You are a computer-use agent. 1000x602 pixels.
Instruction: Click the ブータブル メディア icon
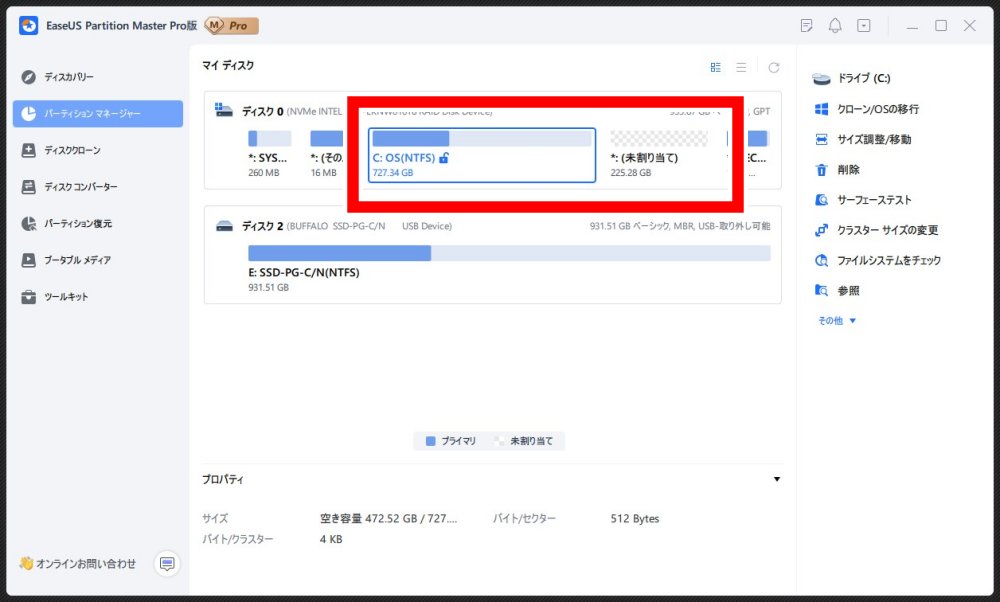28,260
